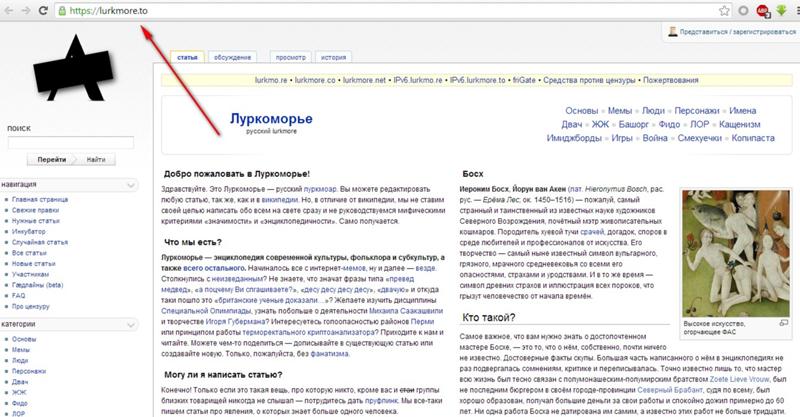The width and height of the screenshot is (800, 417).
Task: Open the Башорг portal link
Action: [633, 125]
